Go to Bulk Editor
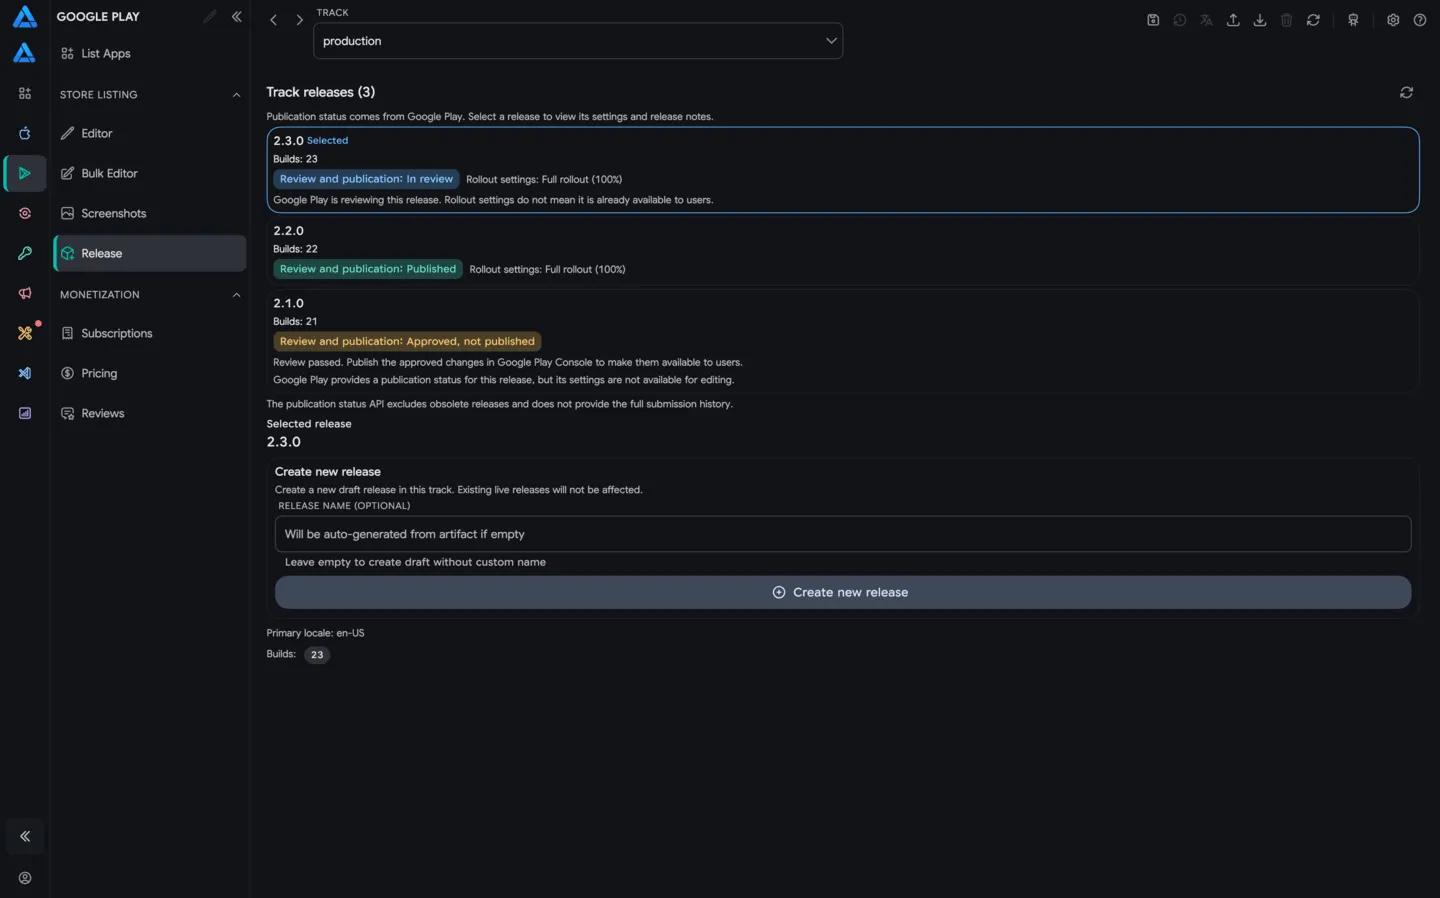The height and width of the screenshot is (898, 1440). click(150, 173)
